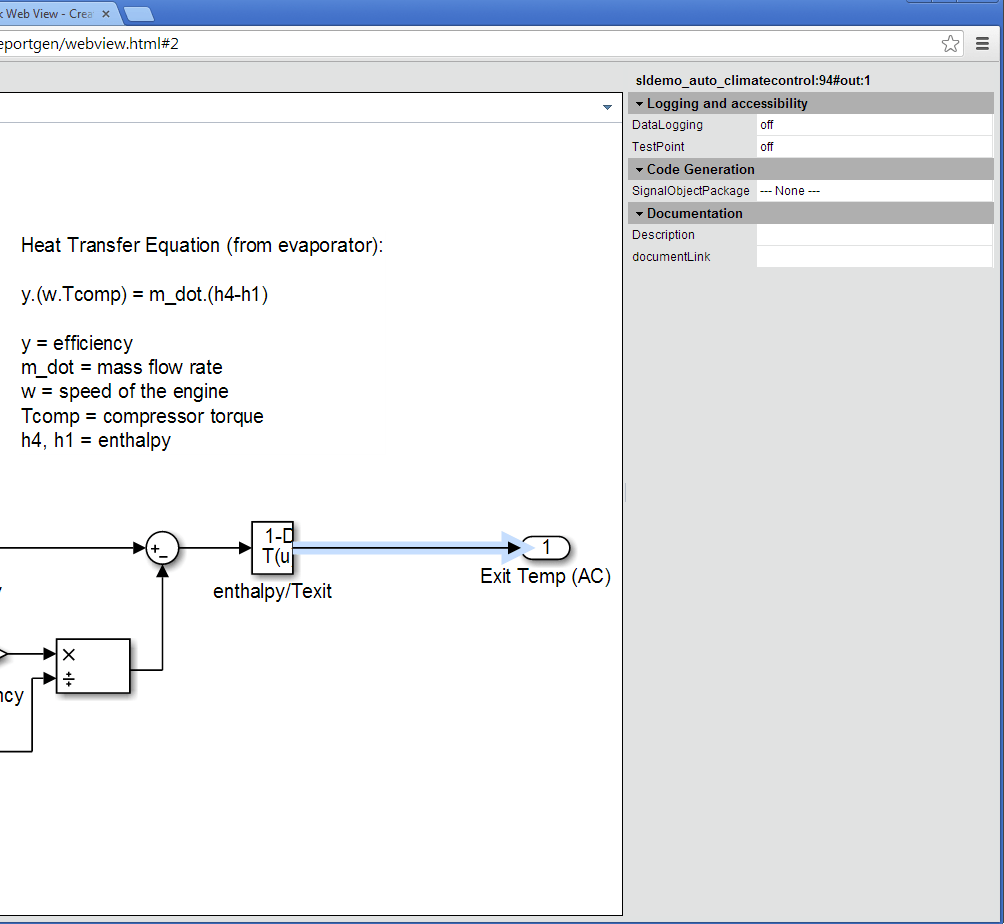Click the 'y = efficiency' annotation line
This screenshot has width=1004, height=924.
77,343
